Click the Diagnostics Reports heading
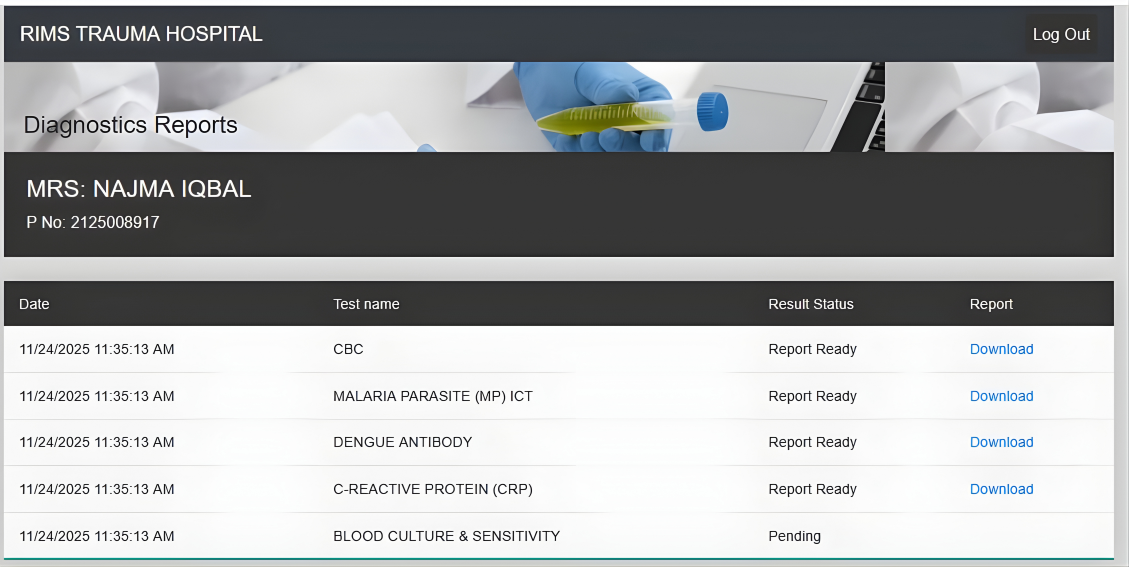The image size is (1129, 567). [130, 125]
